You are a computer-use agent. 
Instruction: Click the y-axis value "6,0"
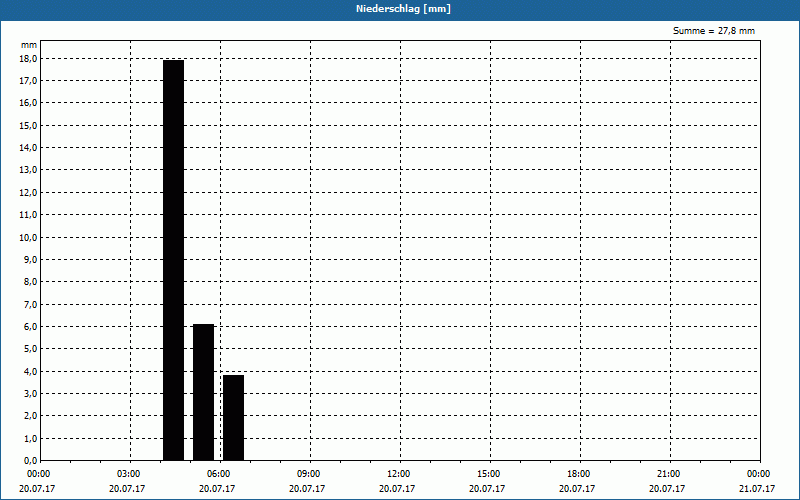coord(31,327)
